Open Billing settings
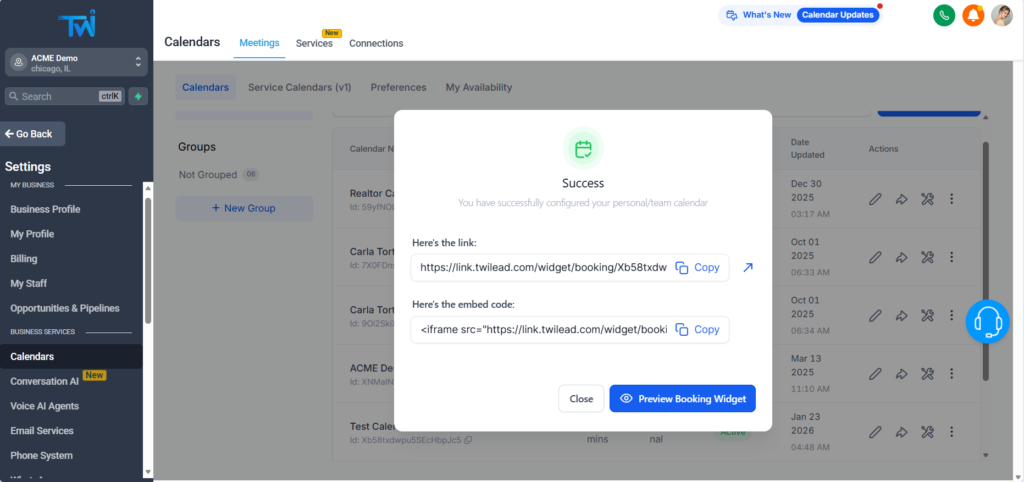The height and width of the screenshot is (482, 1024). 24,259
